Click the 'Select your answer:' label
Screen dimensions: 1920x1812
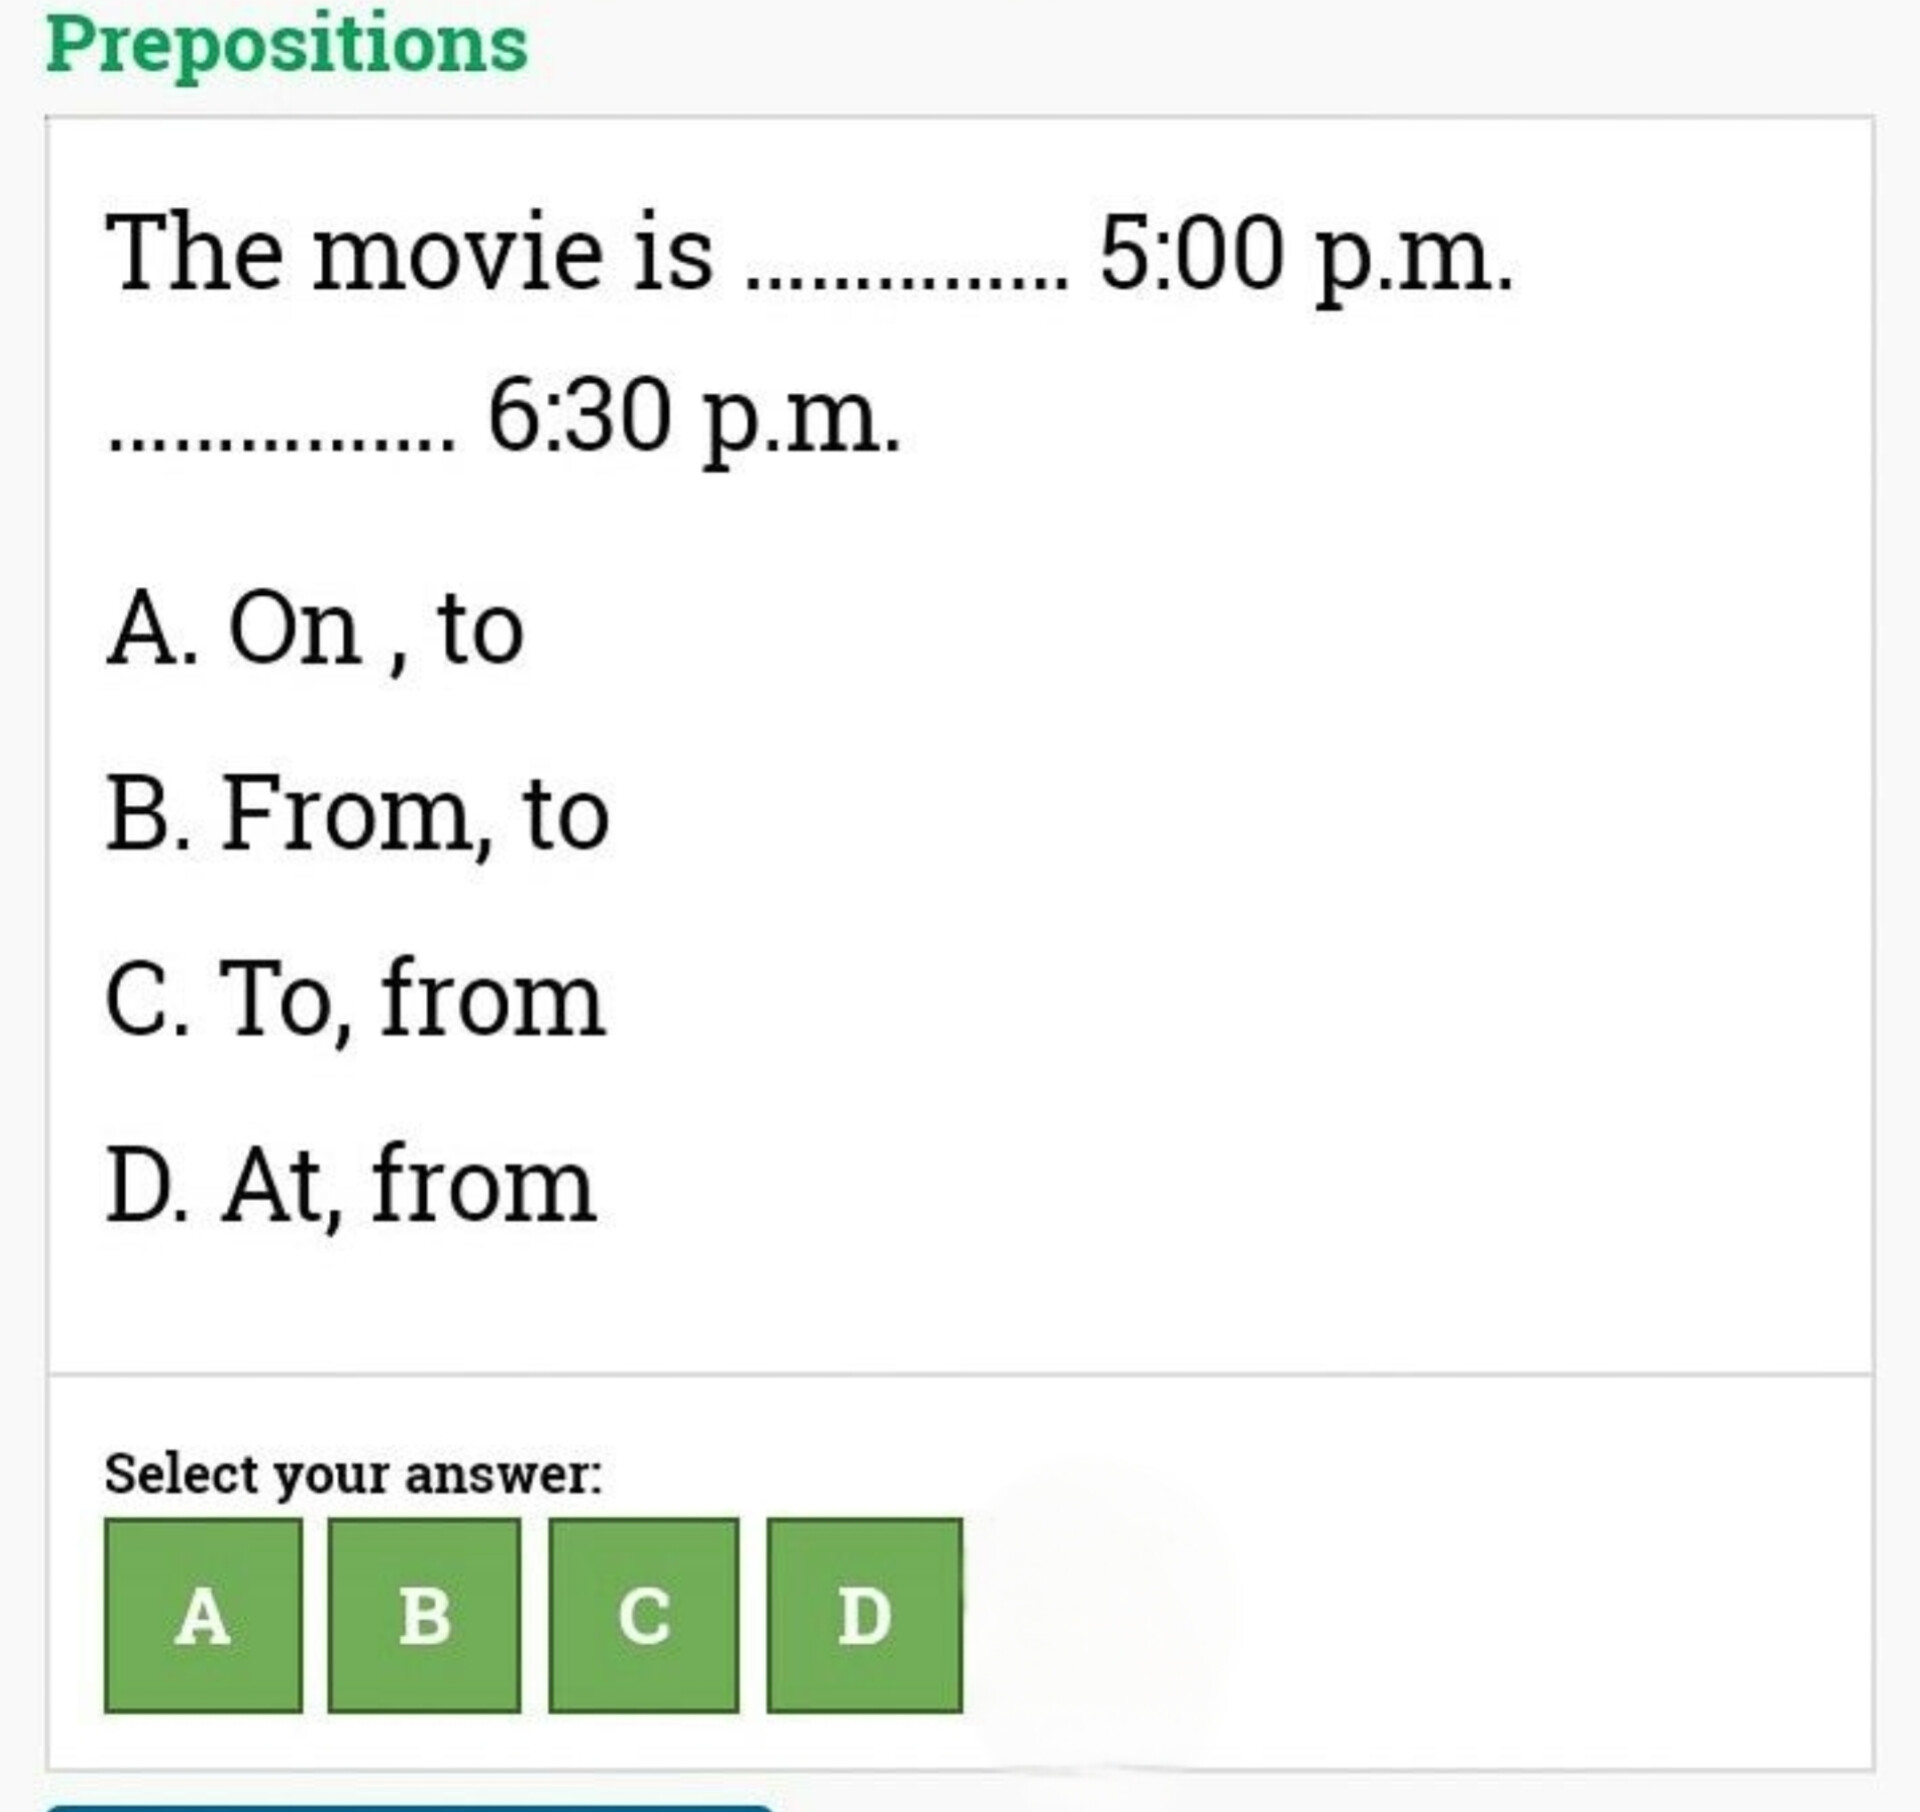point(353,1474)
